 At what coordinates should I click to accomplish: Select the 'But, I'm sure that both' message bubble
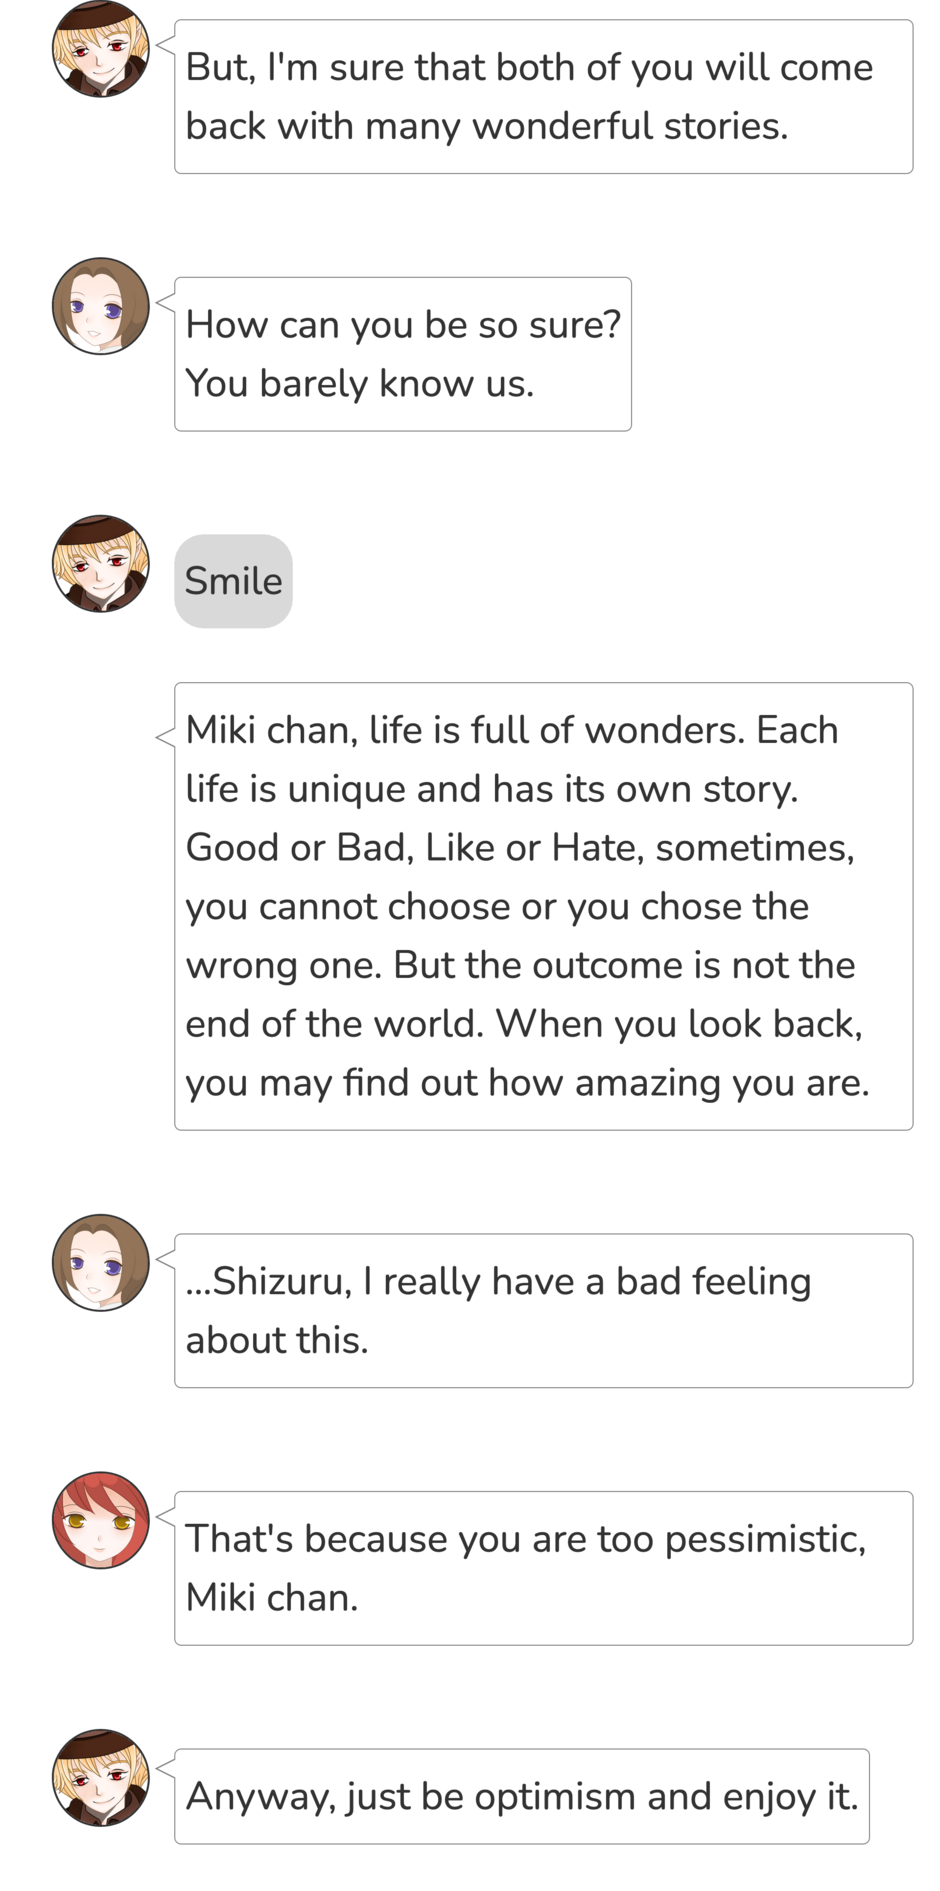543,97
